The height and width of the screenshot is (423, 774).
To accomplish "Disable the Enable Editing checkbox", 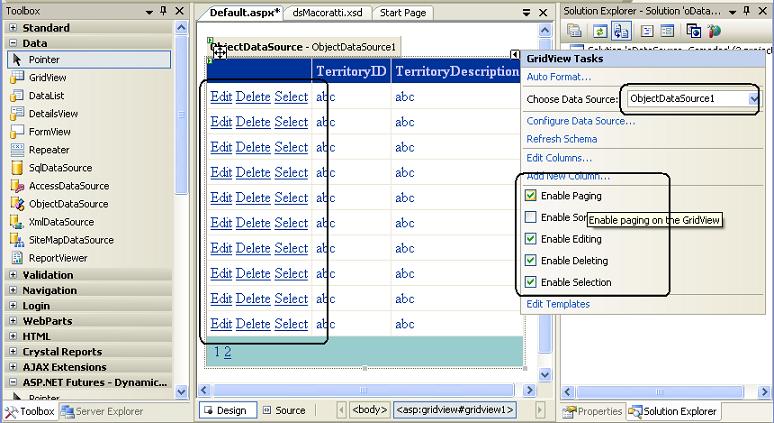I will click(531, 239).
